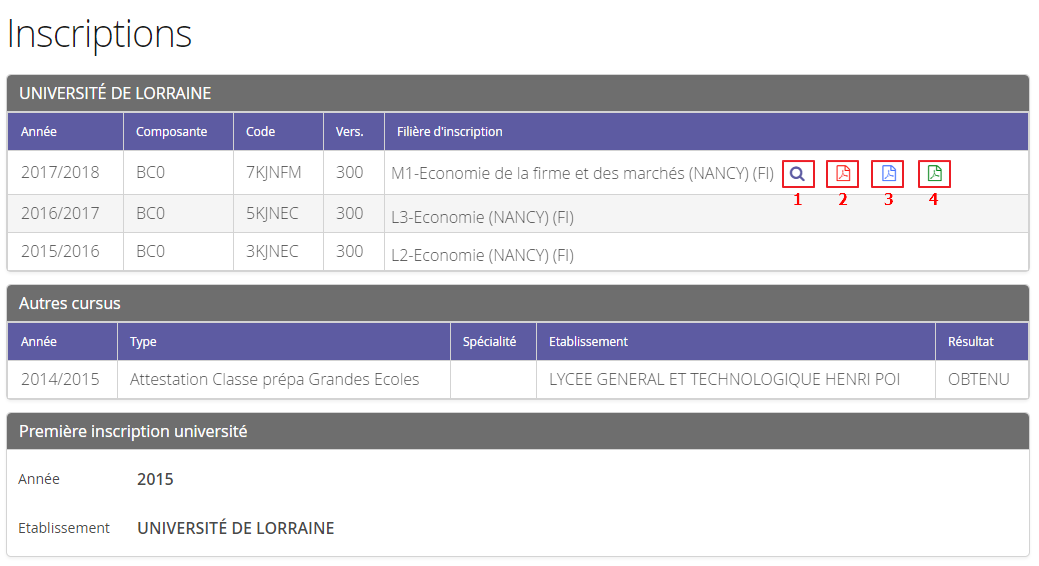Click the magnifier icon for M1-Economie details
The width and height of the screenshot is (1039, 566).
tap(797, 174)
